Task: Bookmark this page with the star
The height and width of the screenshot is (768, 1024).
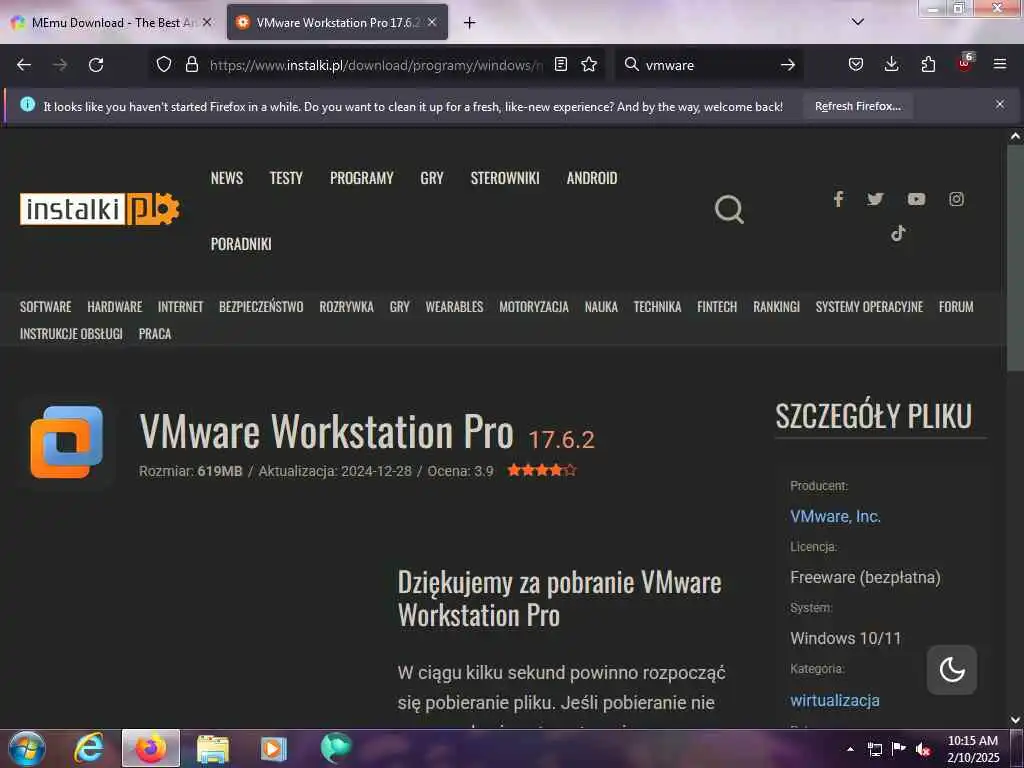Action: pos(589,65)
